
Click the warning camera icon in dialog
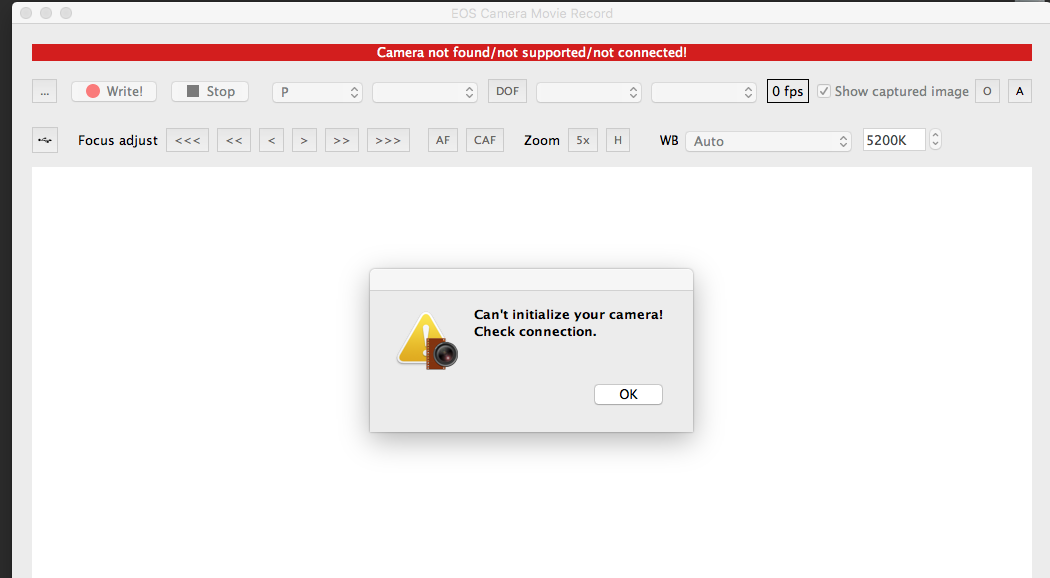pos(428,342)
